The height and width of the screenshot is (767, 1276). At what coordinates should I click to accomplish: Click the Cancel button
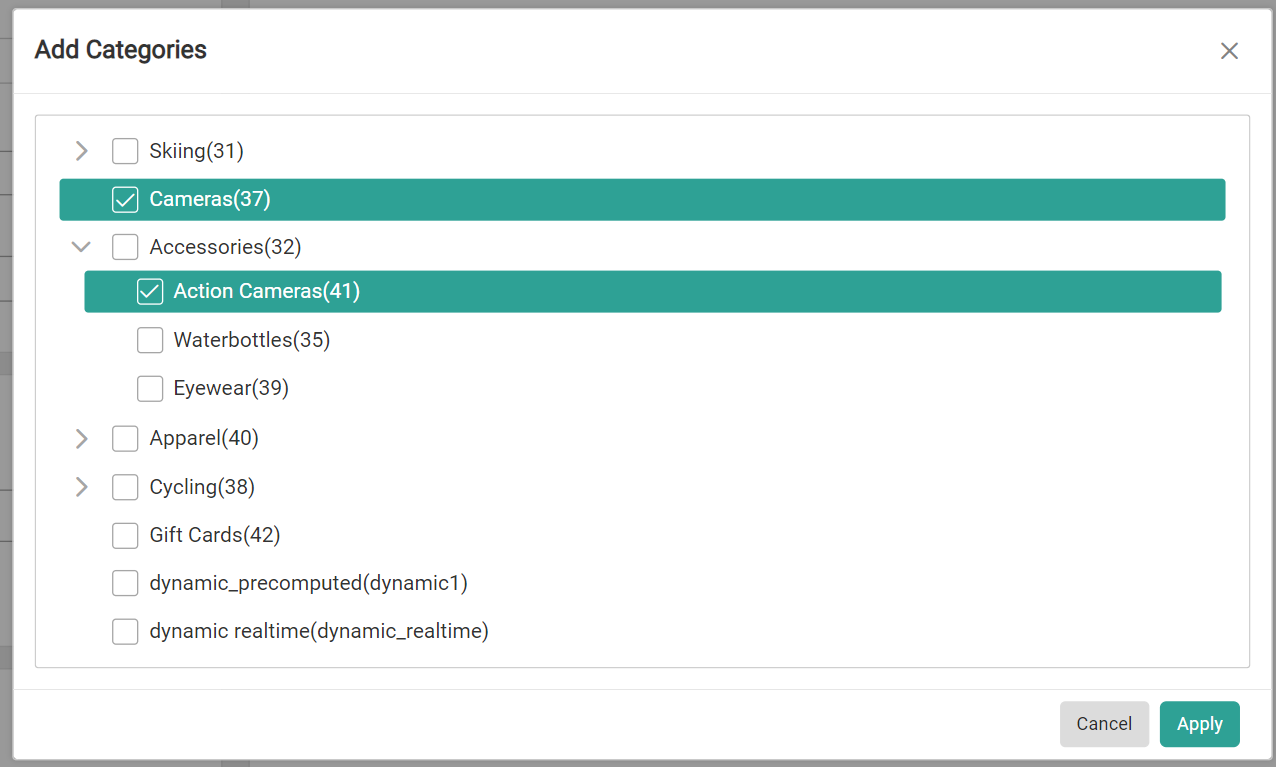tap(1104, 724)
